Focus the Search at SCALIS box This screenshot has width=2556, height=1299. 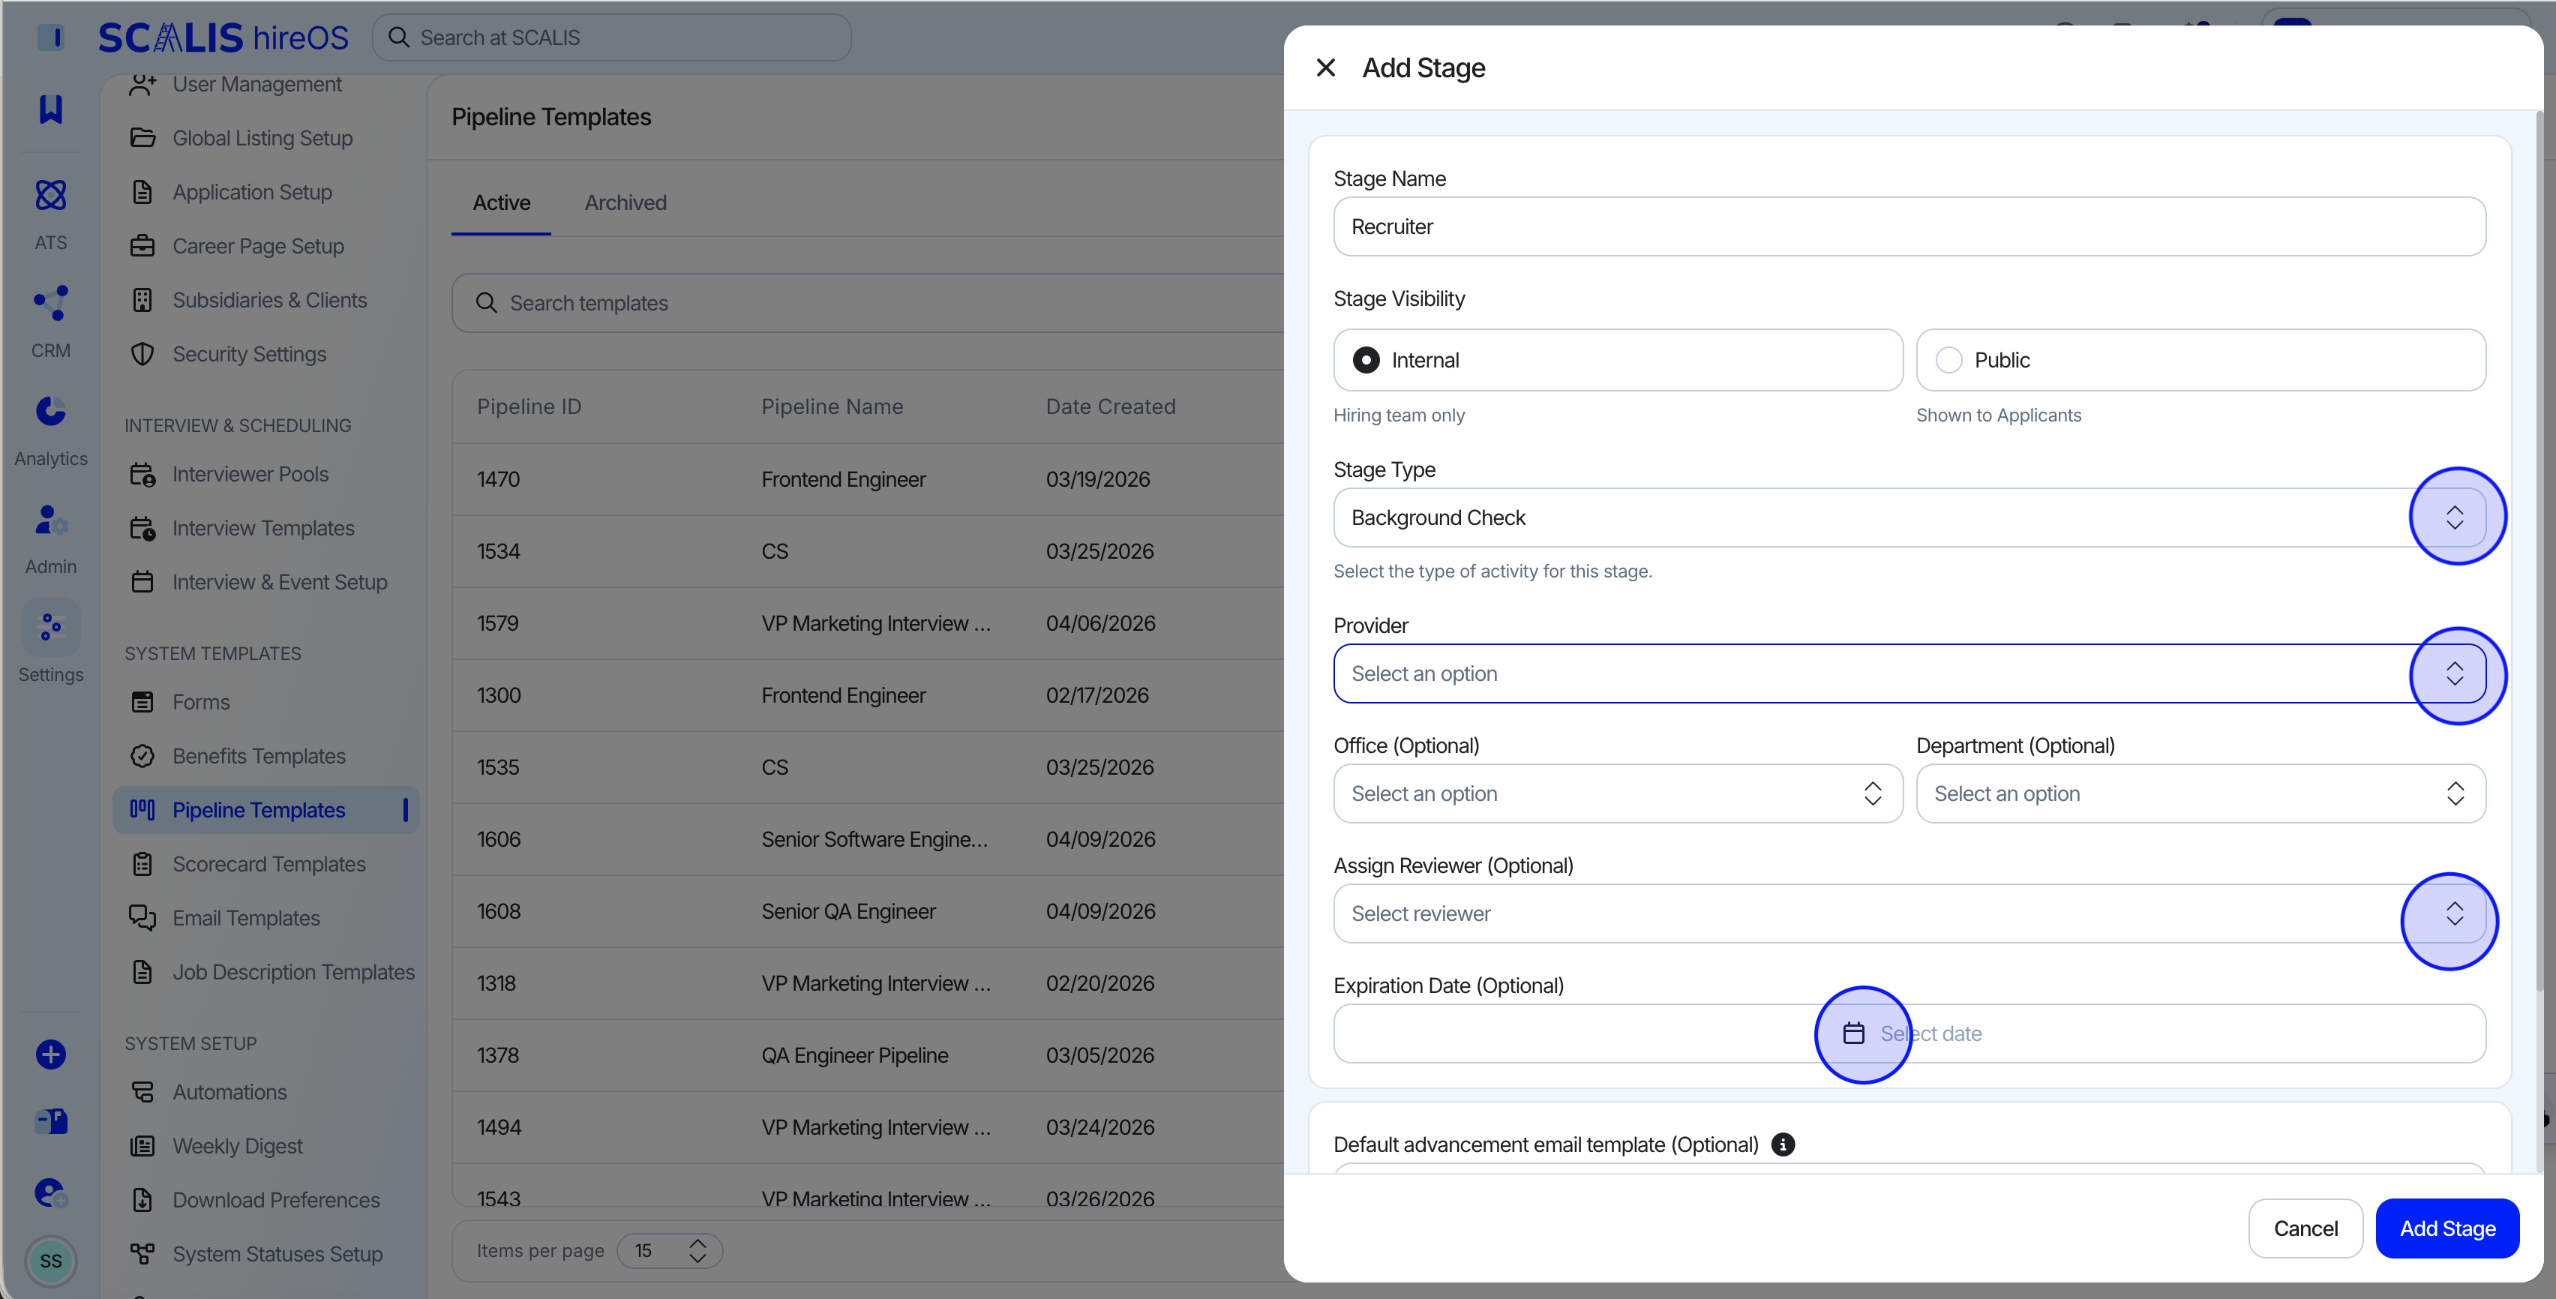[612, 38]
